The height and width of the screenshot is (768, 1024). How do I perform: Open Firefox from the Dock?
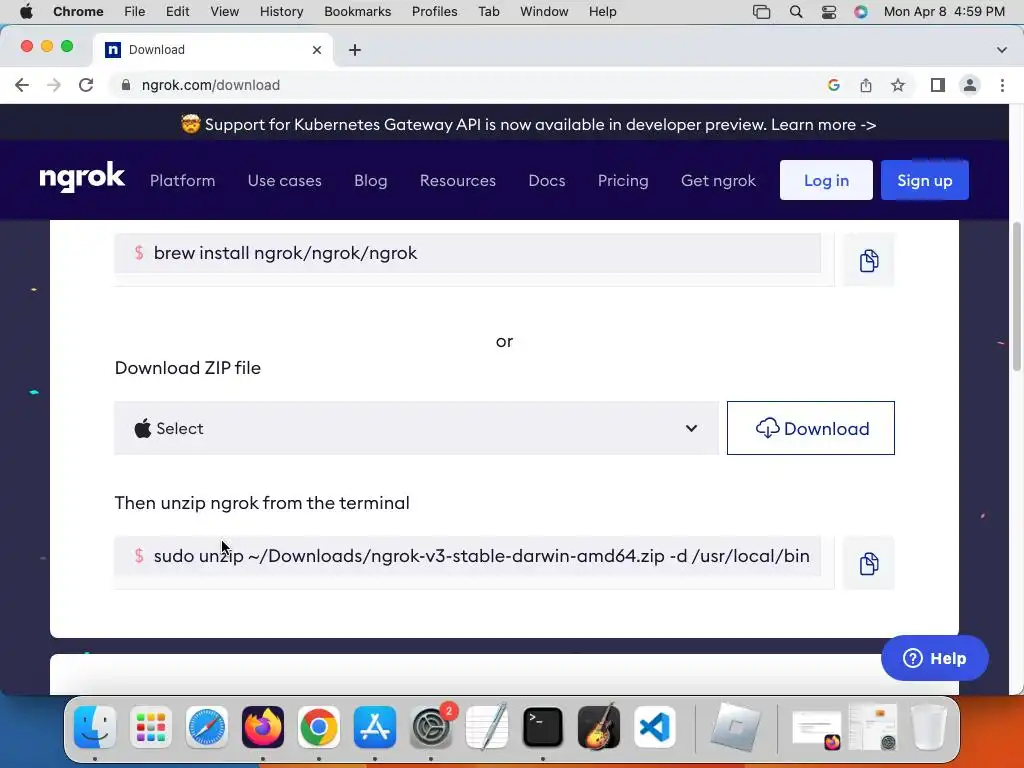[x=263, y=726]
